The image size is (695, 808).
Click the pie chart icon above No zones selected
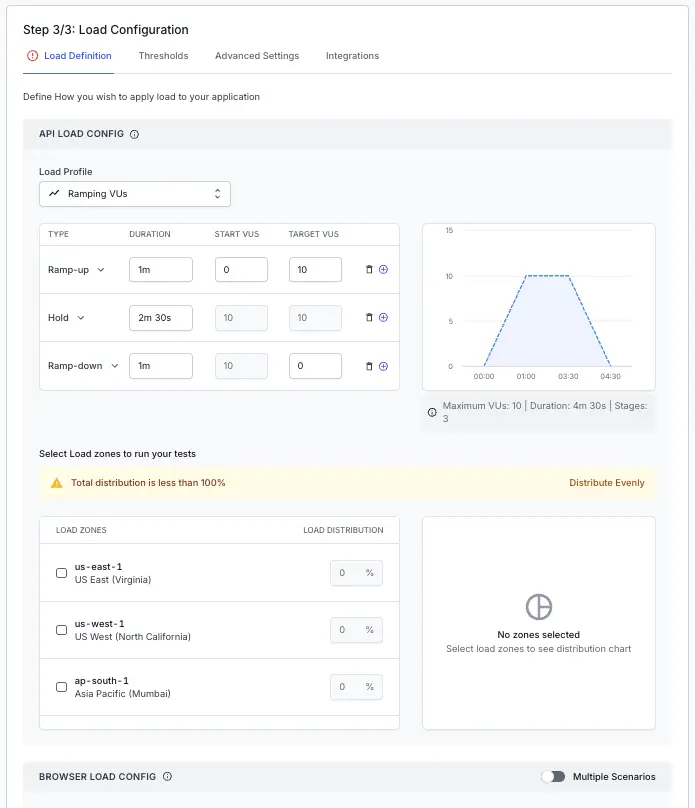(x=539, y=607)
